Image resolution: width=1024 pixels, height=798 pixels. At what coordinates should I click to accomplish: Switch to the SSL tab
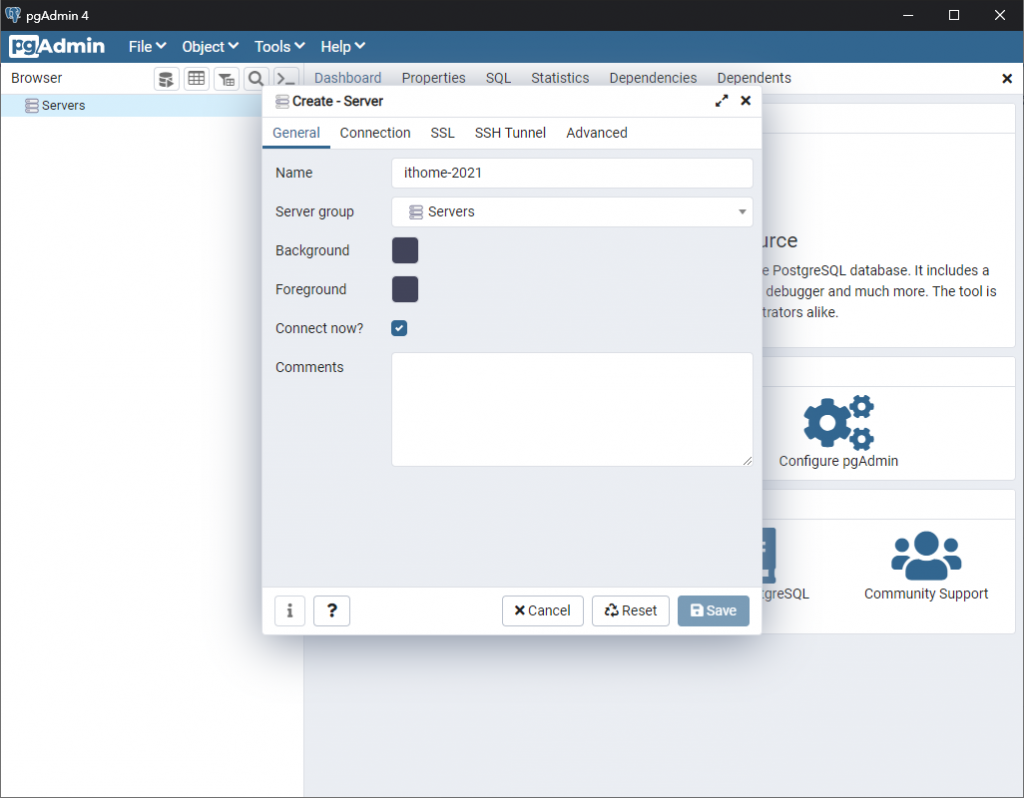tap(442, 133)
